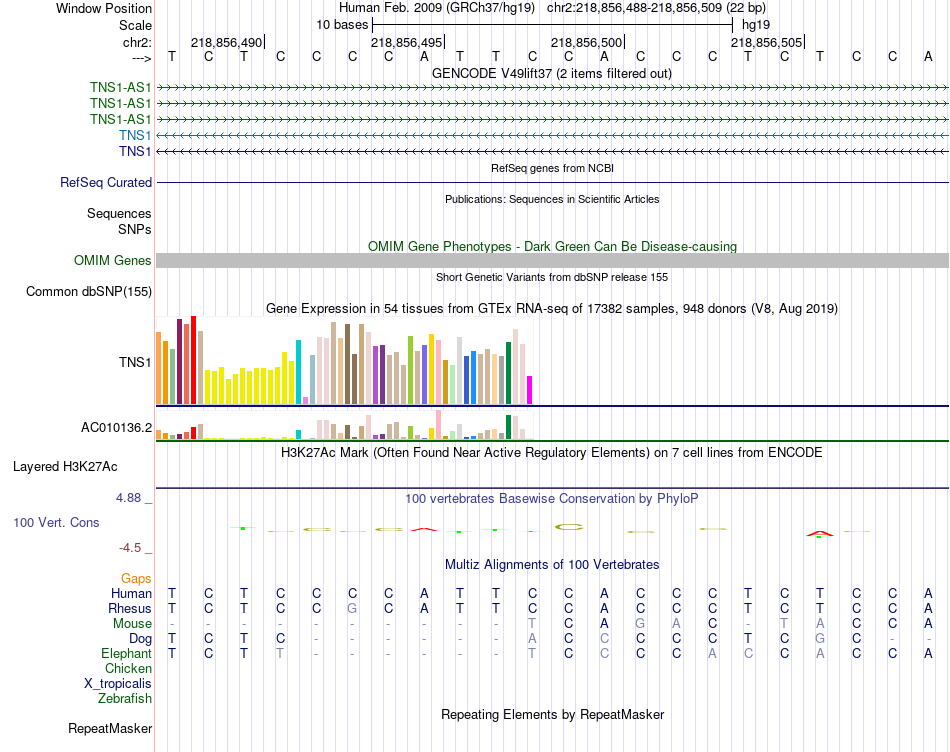Click the cyan bar in TNS1 expression chart

298,372
